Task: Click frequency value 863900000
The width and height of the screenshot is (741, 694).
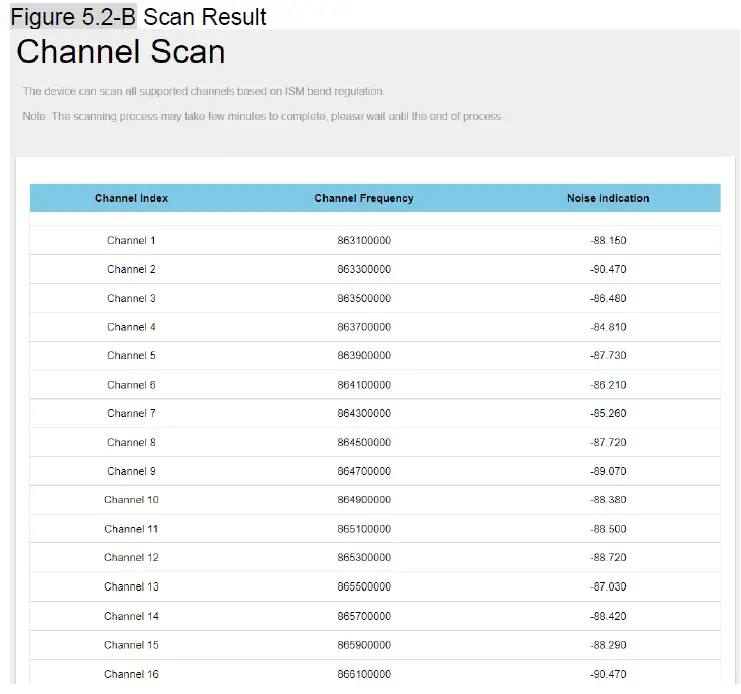Action: (364, 355)
